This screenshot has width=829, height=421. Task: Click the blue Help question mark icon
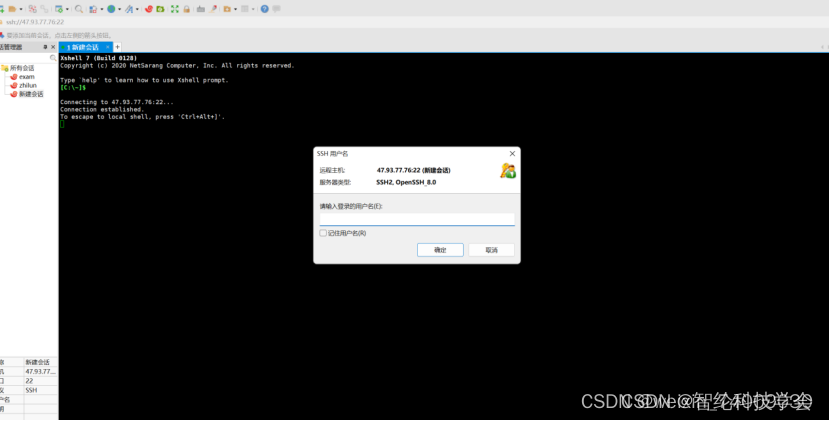click(264, 9)
